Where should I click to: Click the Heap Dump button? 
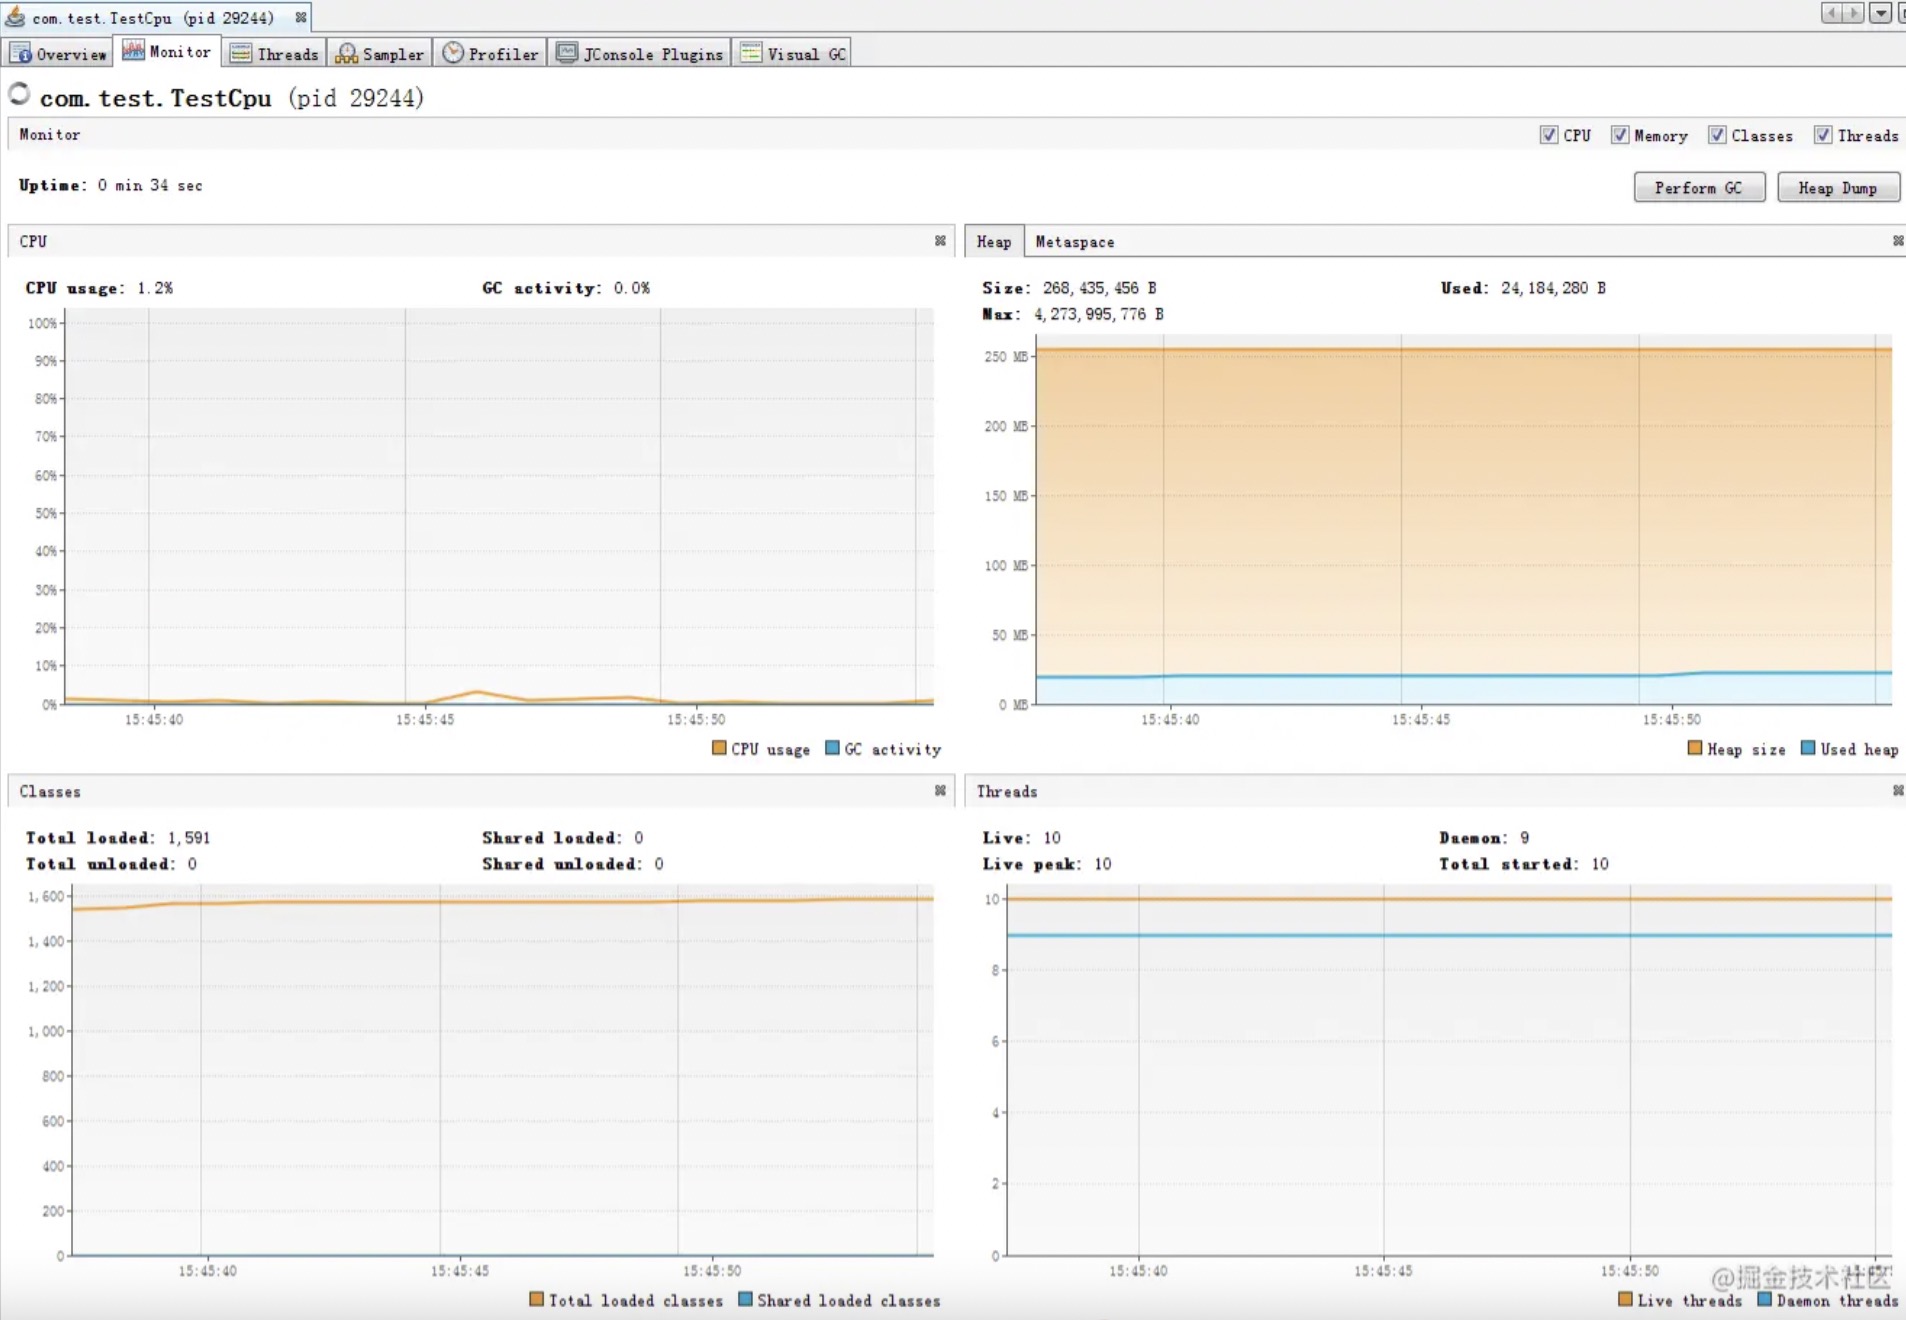coord(1838,188)
